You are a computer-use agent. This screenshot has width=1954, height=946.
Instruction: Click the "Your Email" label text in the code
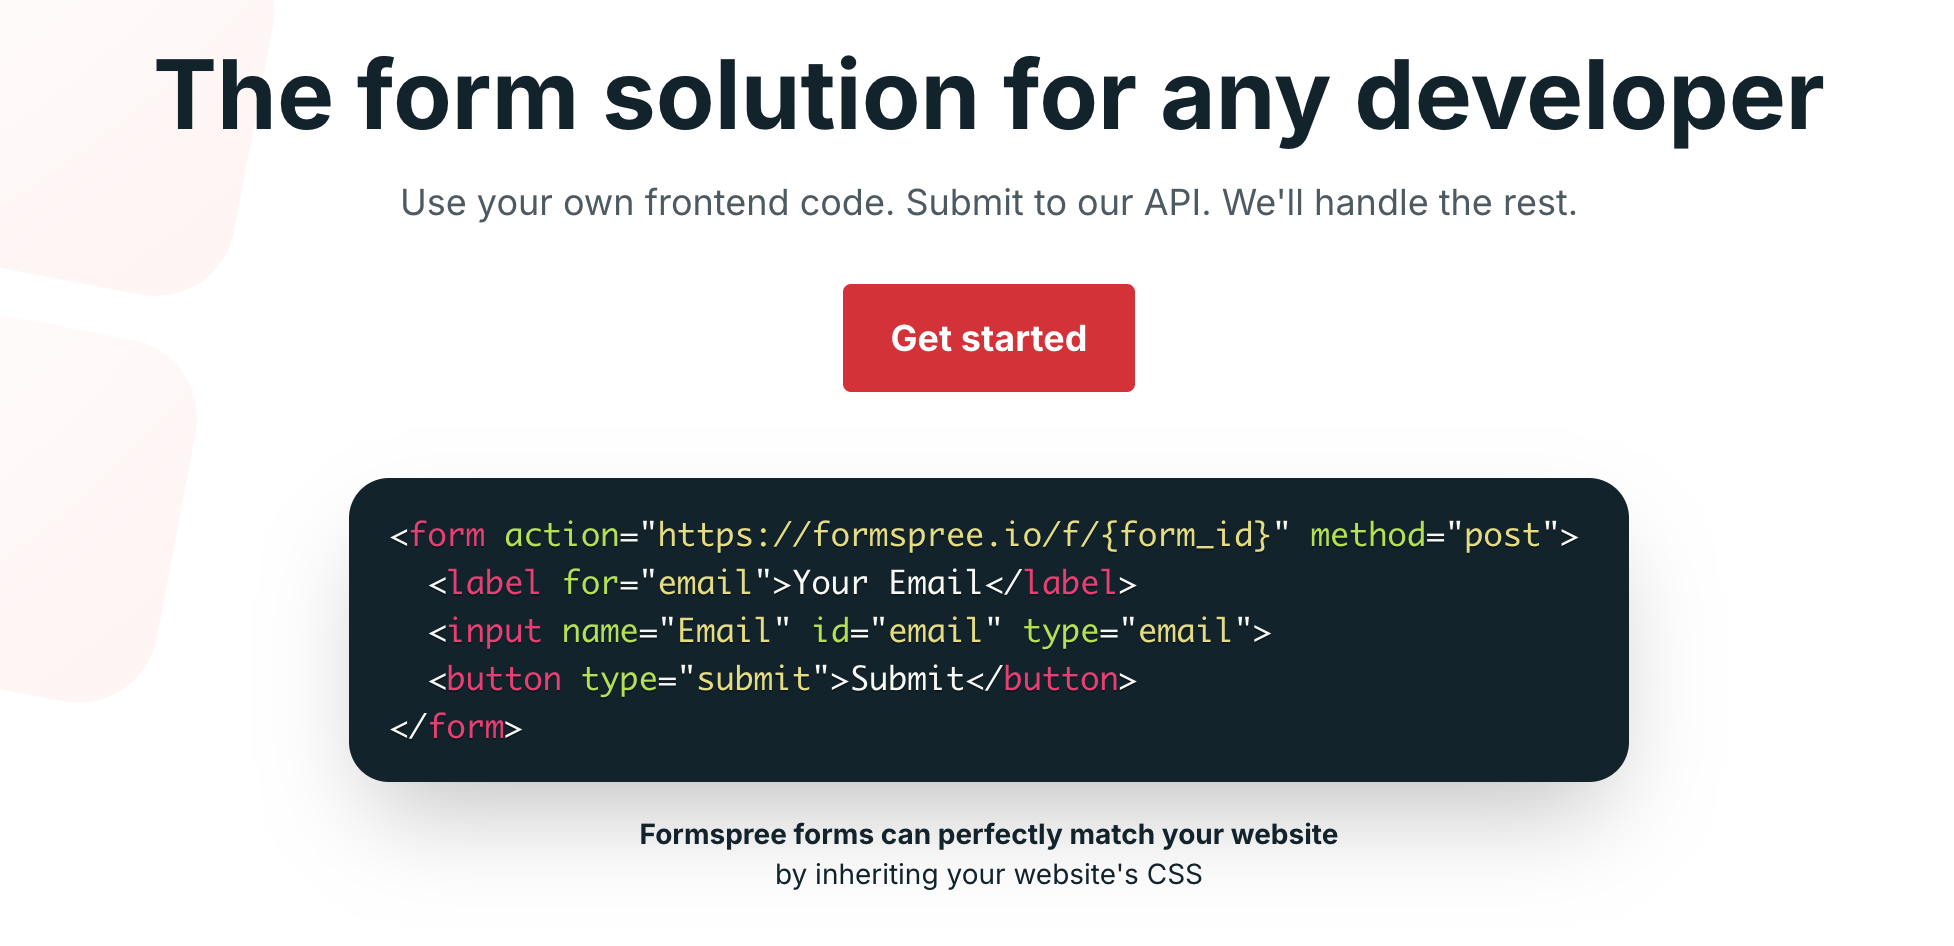coord(887,583)
